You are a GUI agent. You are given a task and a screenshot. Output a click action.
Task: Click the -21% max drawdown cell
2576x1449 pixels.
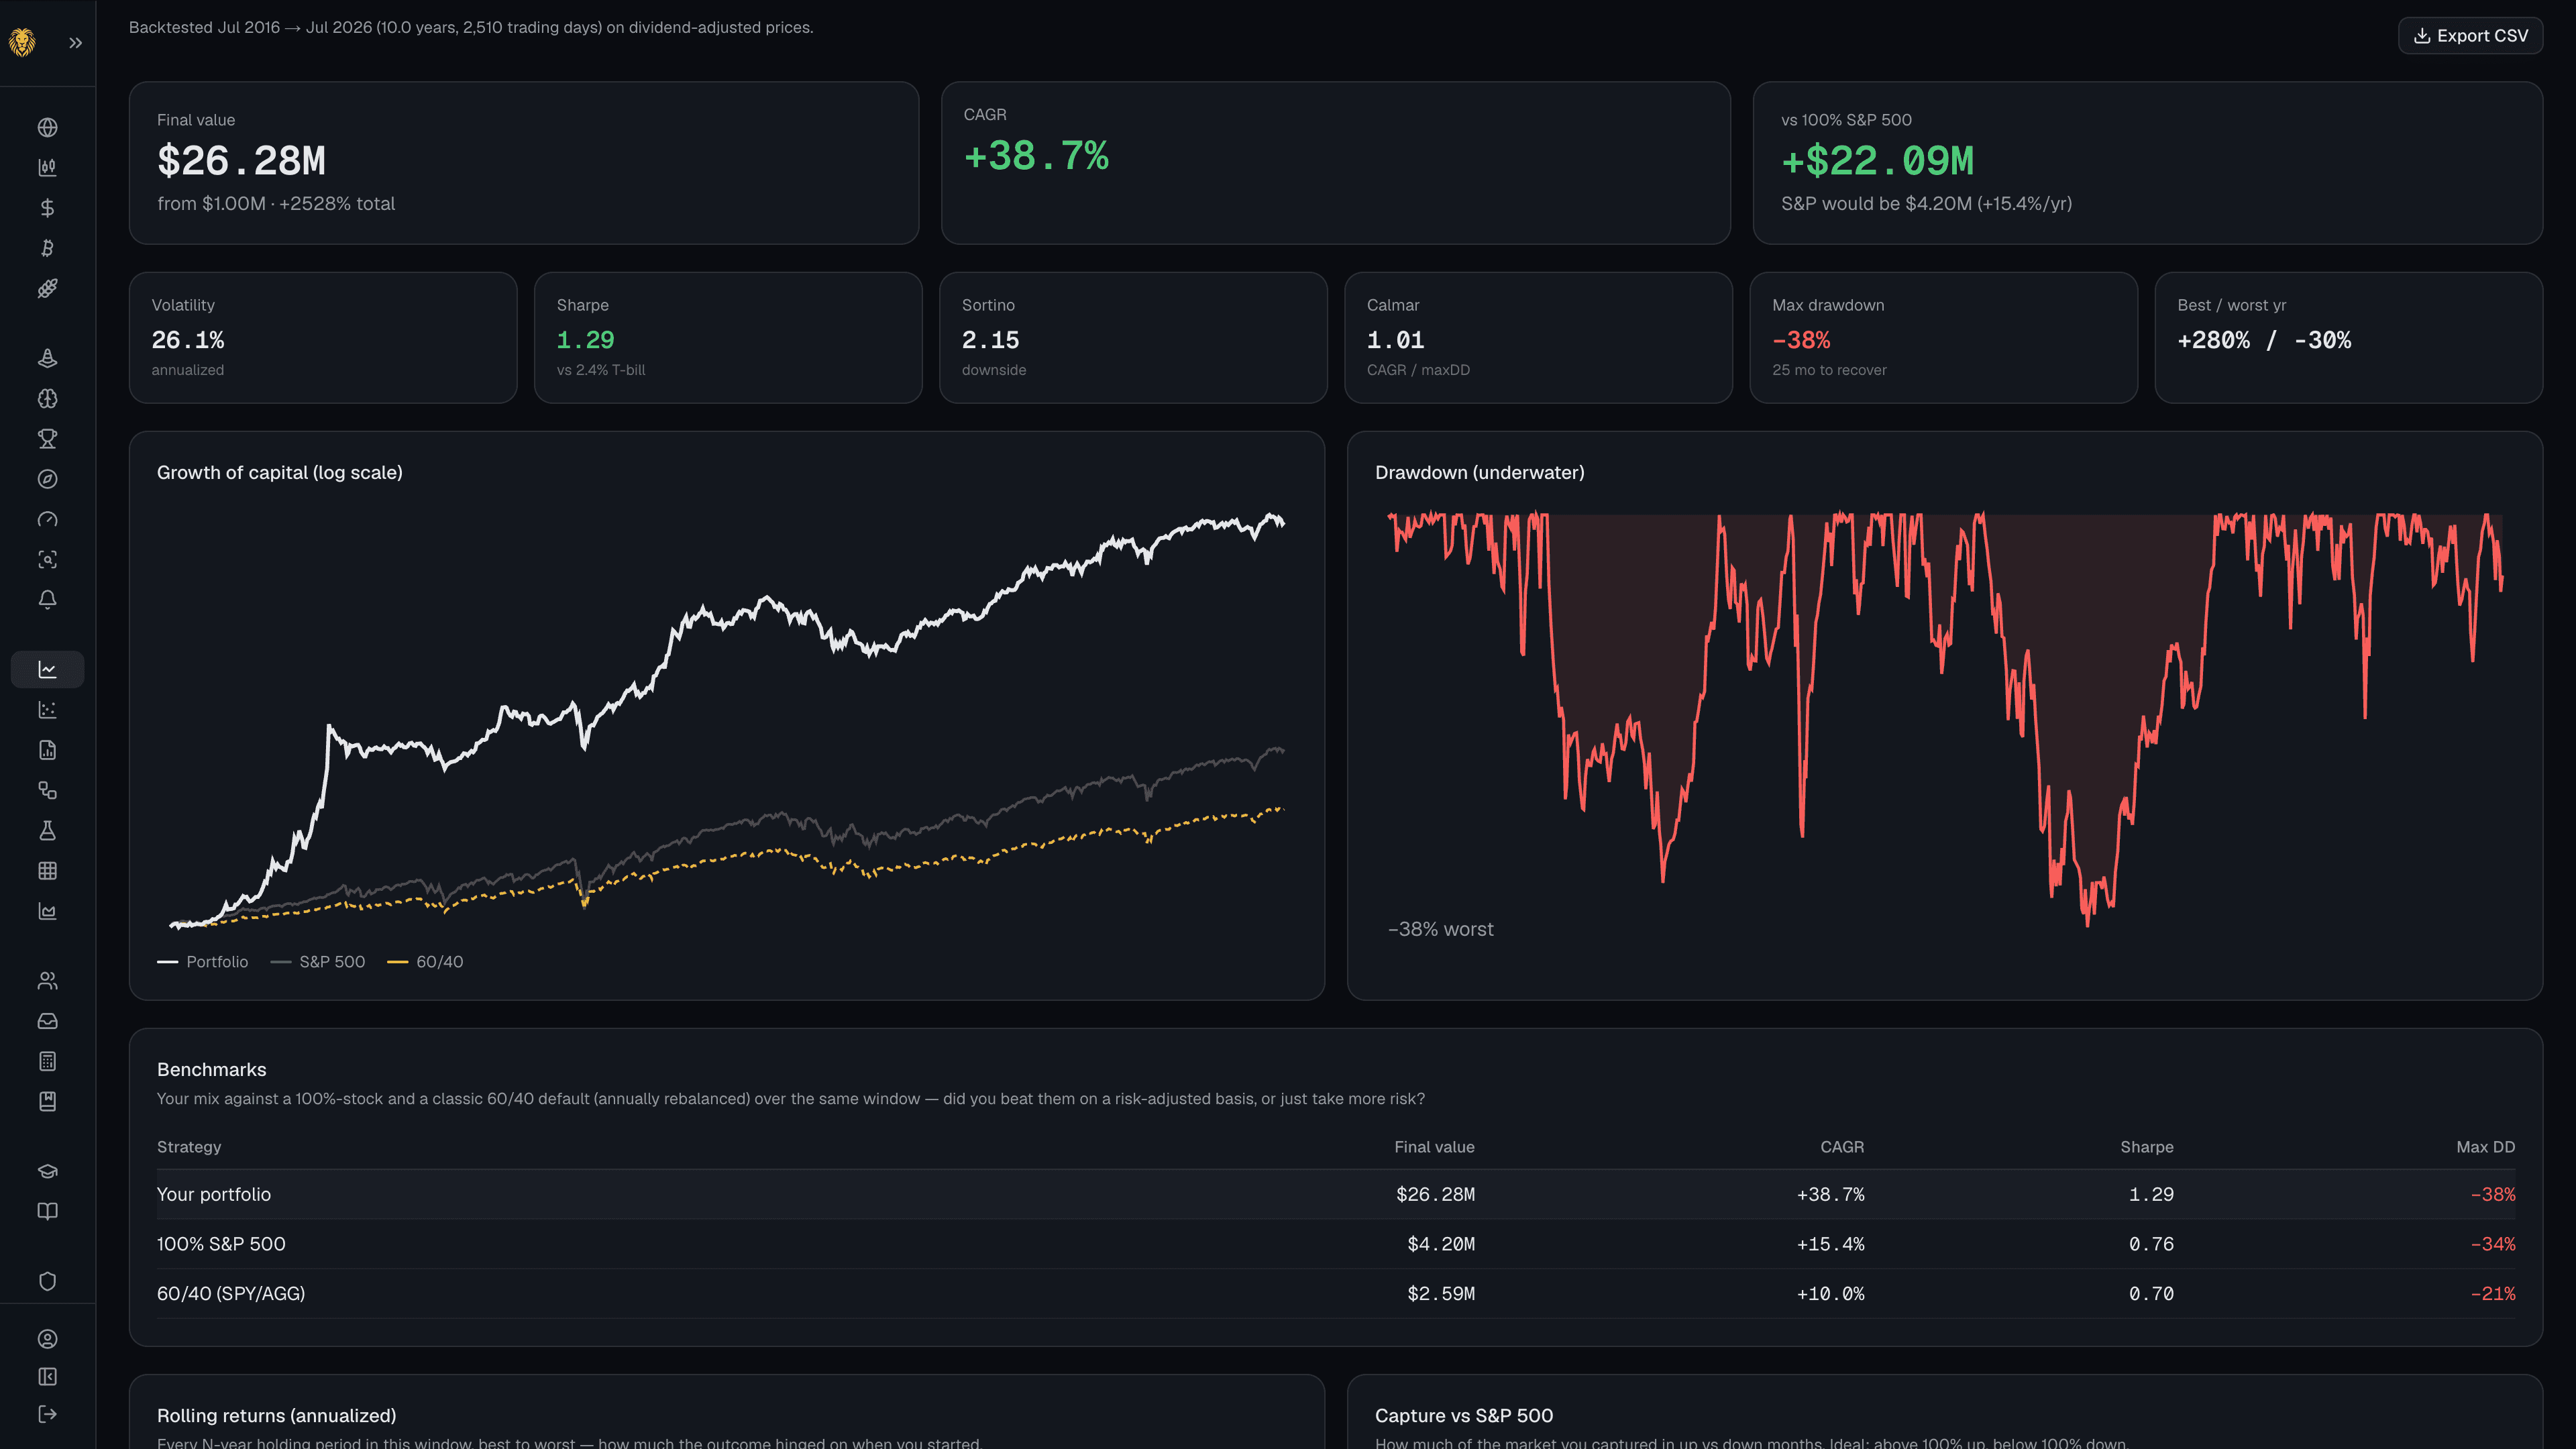point(2493,1294)
